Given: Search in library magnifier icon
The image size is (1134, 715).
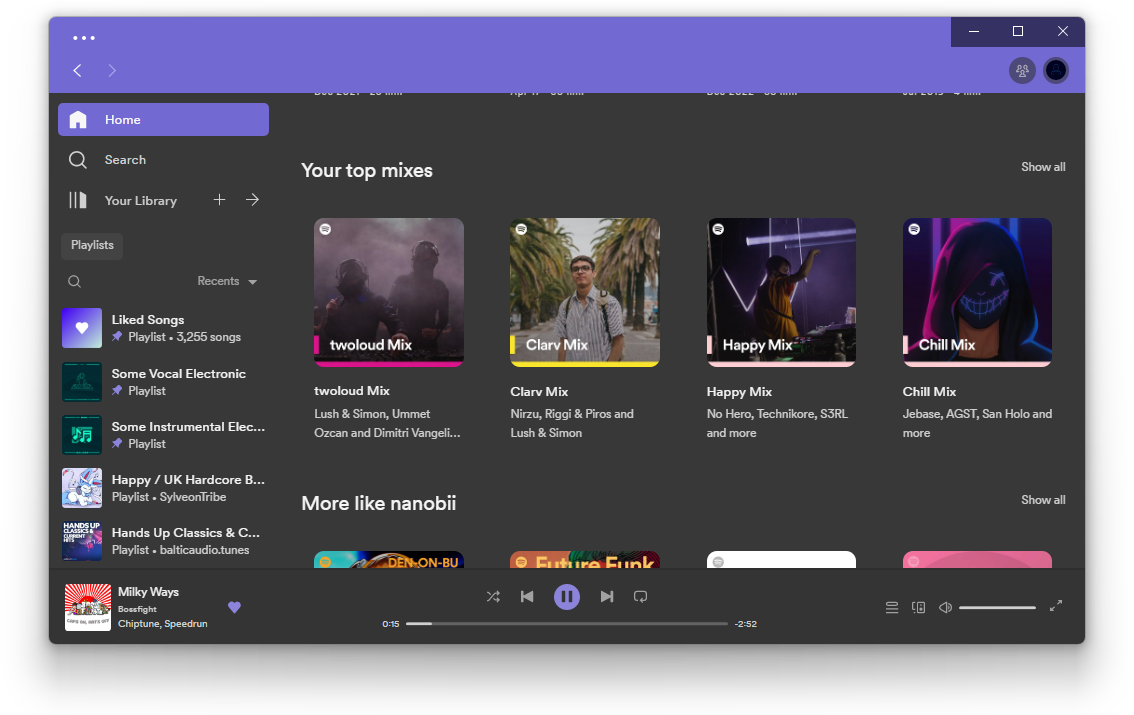Looking at the screenshot, I should (74, 281).
